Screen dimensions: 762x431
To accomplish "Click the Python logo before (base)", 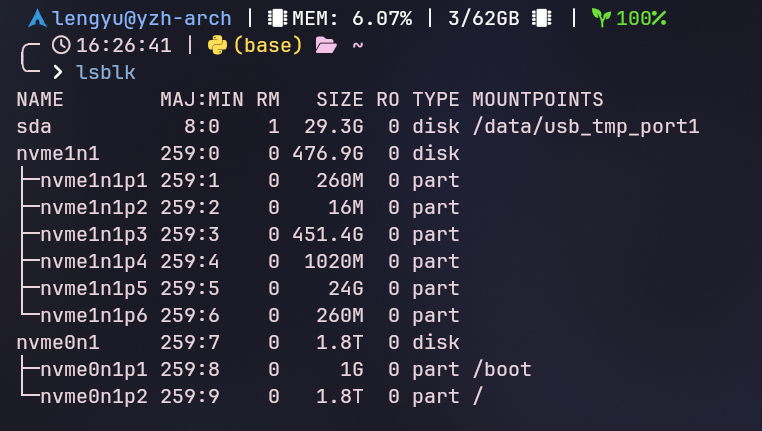I will pos(217,45).
